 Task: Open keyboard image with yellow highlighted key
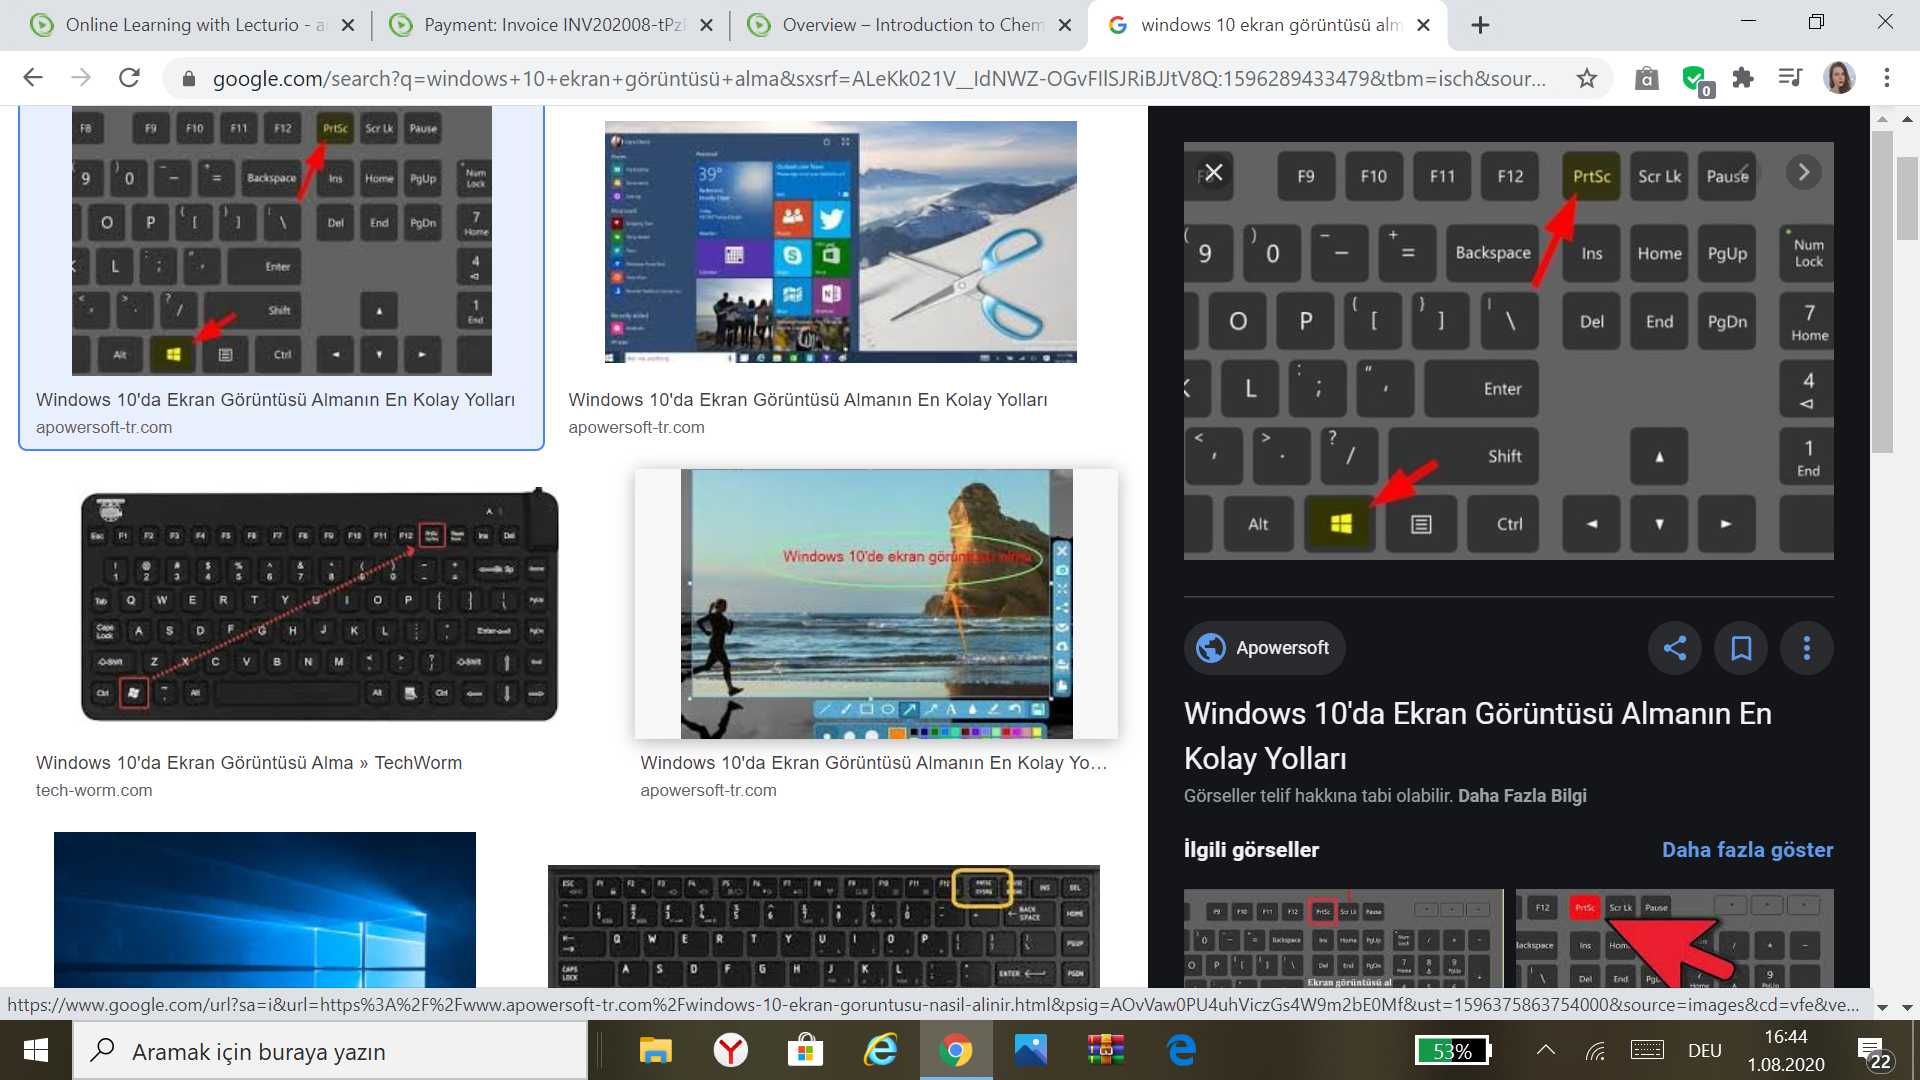tap(824, 927)
